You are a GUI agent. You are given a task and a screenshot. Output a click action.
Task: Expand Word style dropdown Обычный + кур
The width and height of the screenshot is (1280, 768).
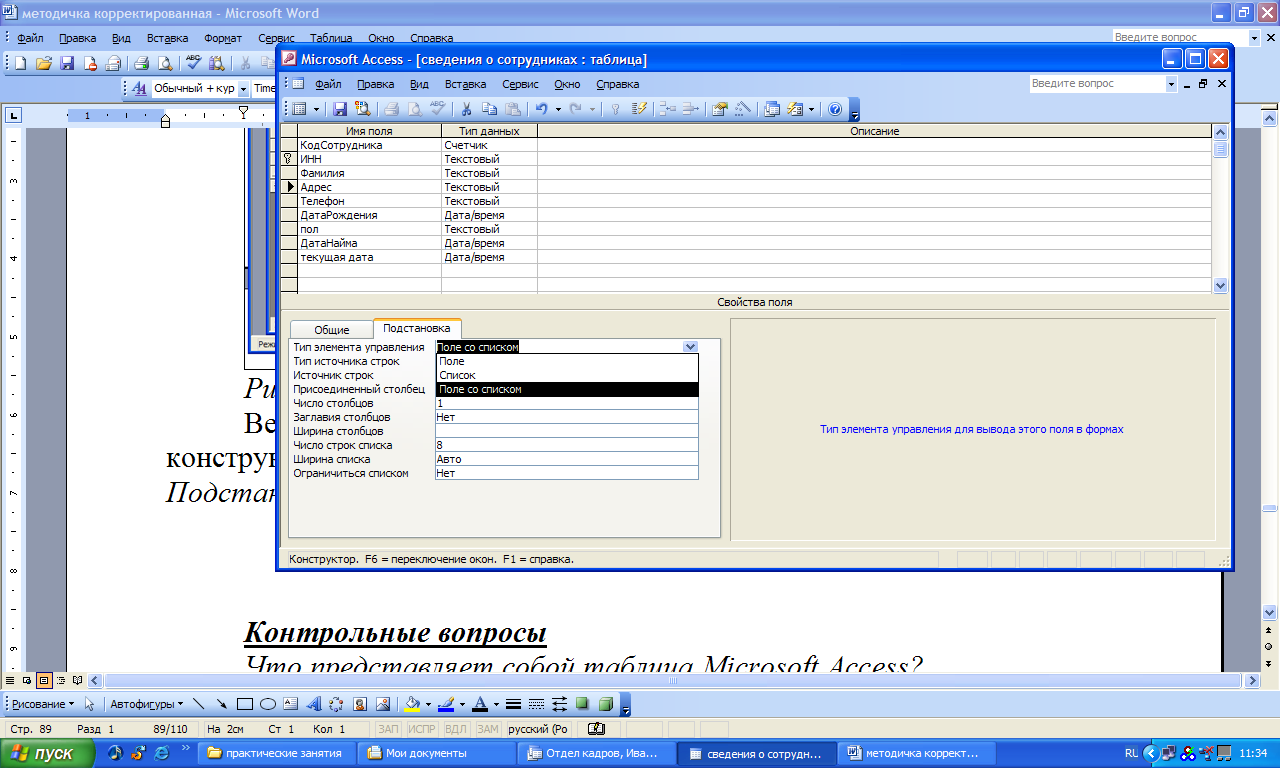point(243,88)
